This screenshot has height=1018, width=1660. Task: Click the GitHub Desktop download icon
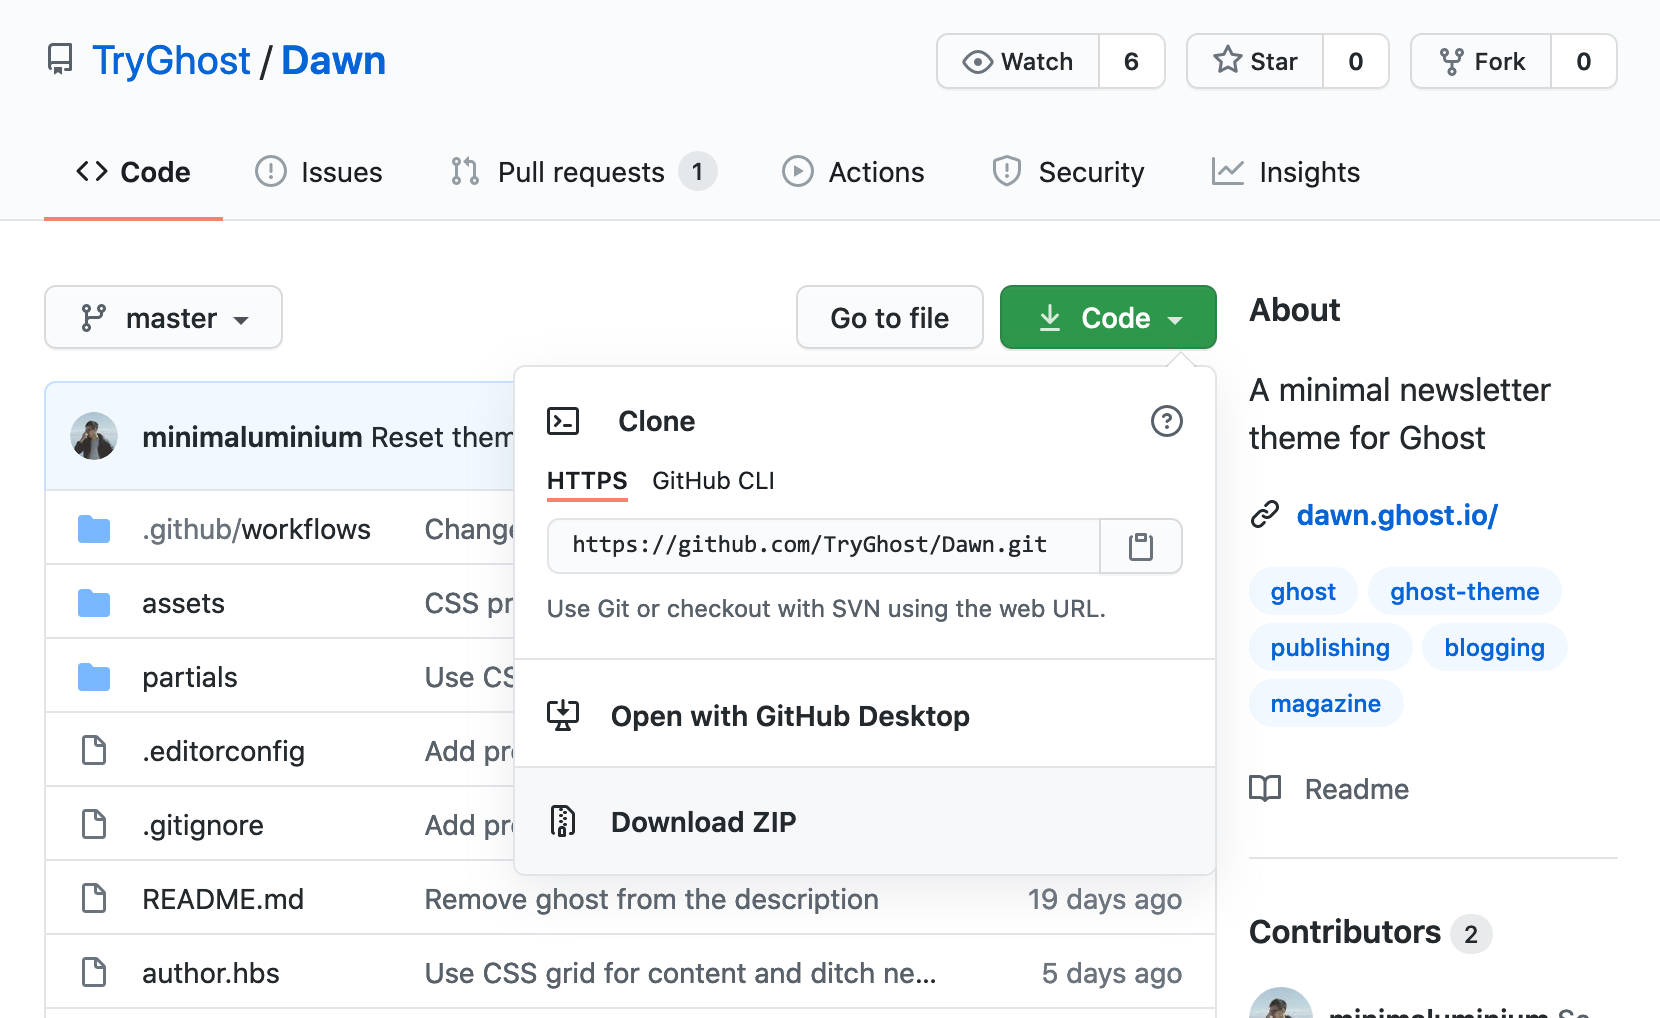point(563,716)
